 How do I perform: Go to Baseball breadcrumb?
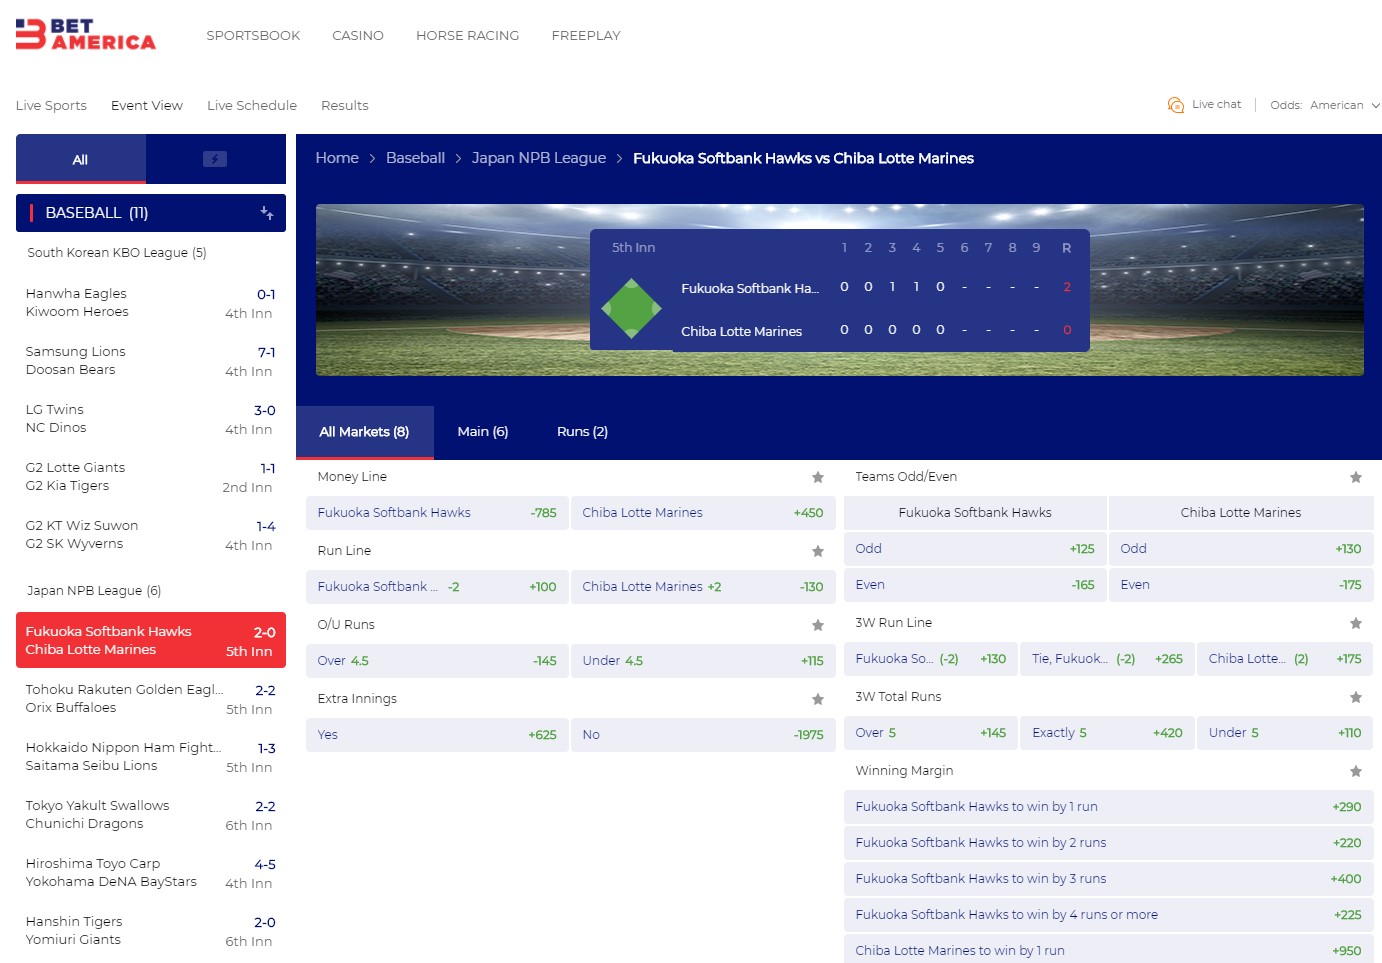(415, 158)
